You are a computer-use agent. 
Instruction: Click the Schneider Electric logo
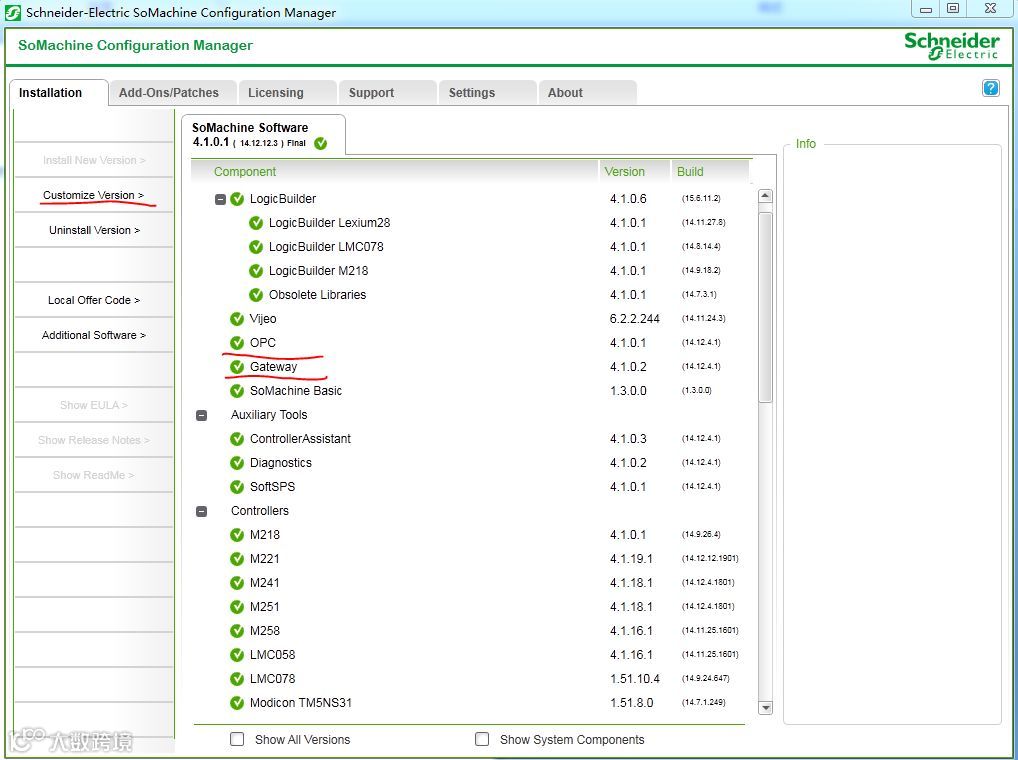[952, 45]
